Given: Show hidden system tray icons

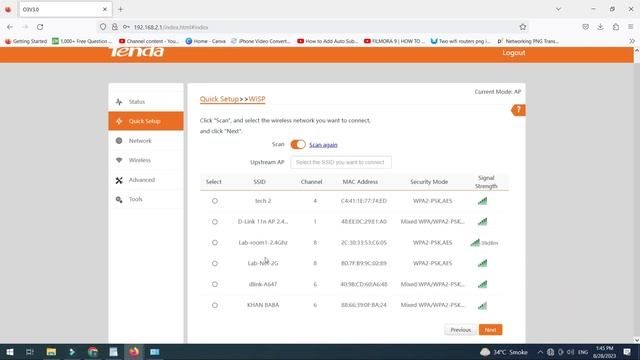Looking at the screenshot, I should coord(540,352).
